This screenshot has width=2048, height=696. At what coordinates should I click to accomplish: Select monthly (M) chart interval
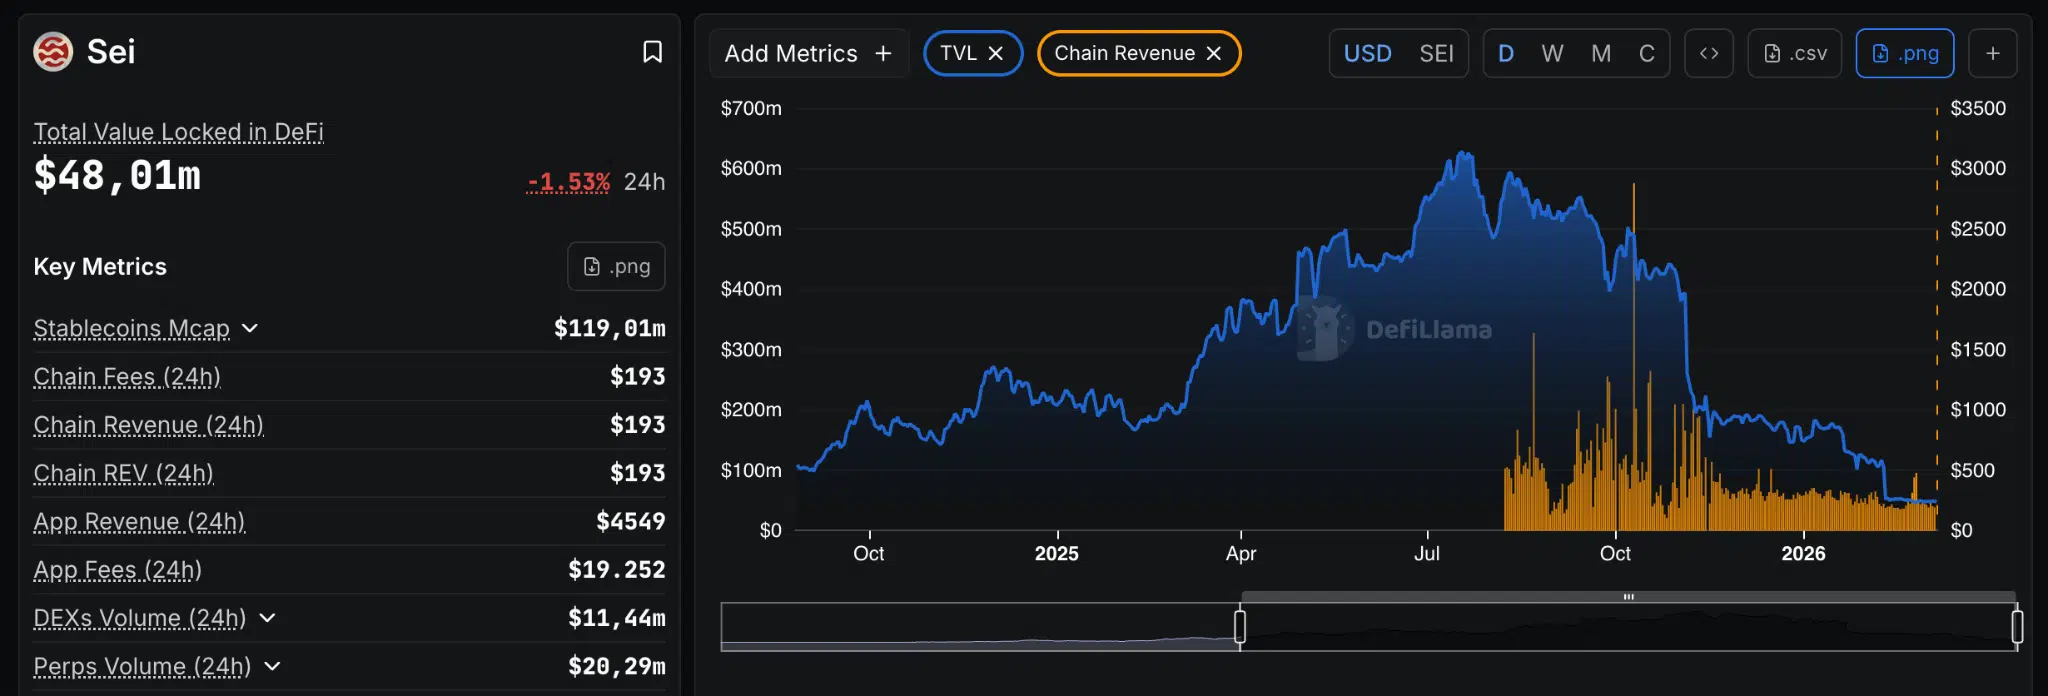coord(1601,53)
